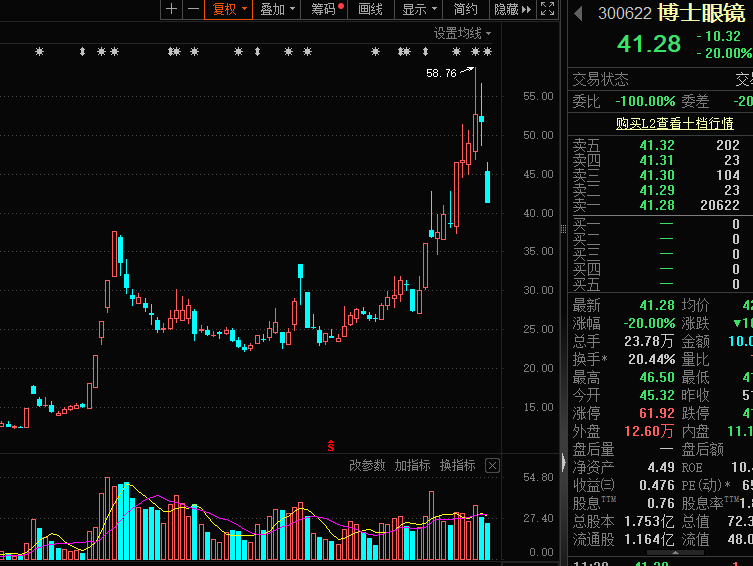This screenshot has height=566, width=753.
Task: Select the 画线 drawing tool
Action: (371, 9)
